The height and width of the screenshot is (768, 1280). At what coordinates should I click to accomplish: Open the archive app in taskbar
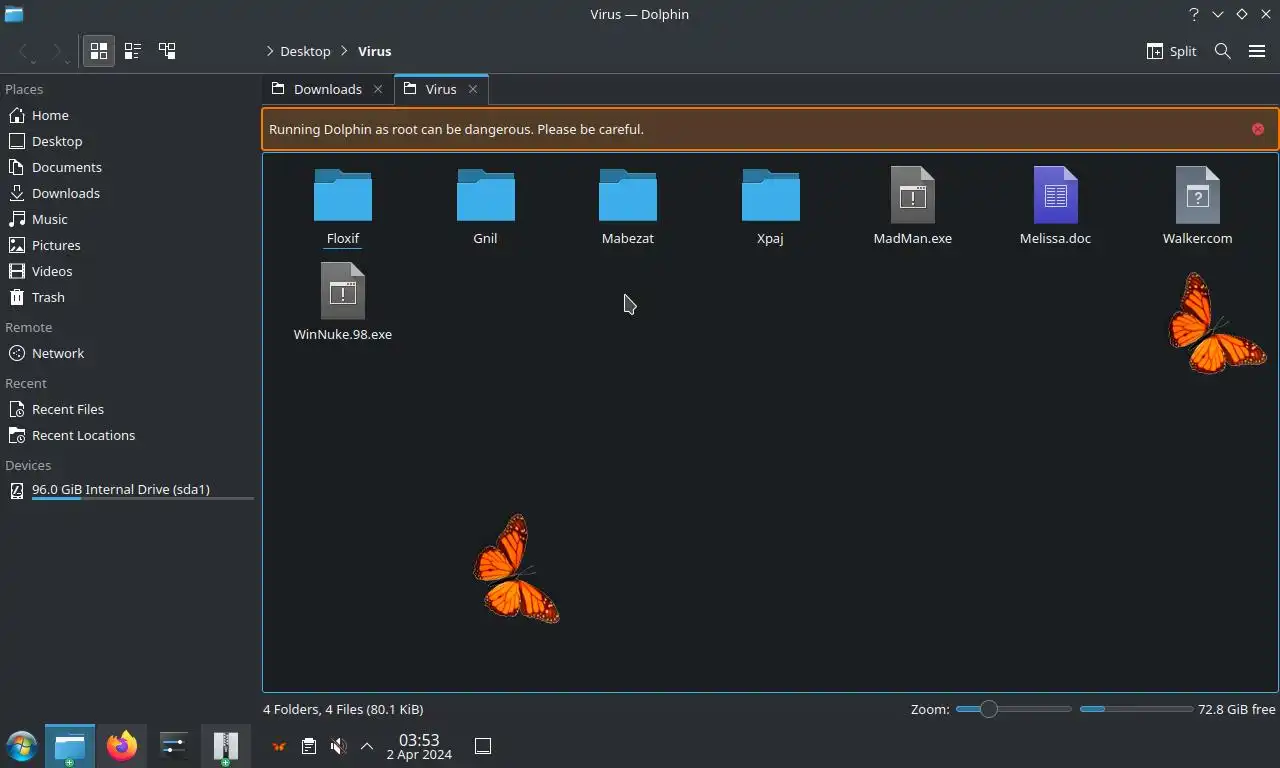coord(226,746)
